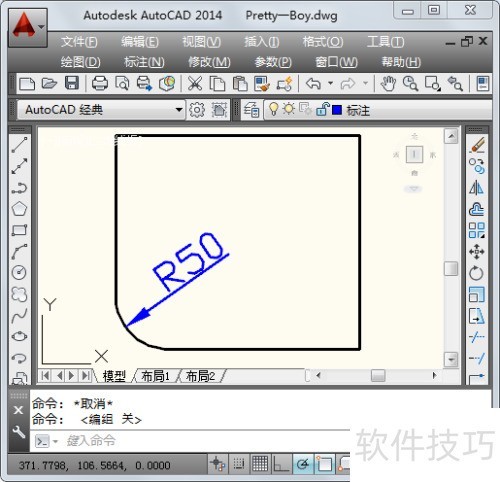
Task: Select the Move modify tool
Action: click(477, 251)
